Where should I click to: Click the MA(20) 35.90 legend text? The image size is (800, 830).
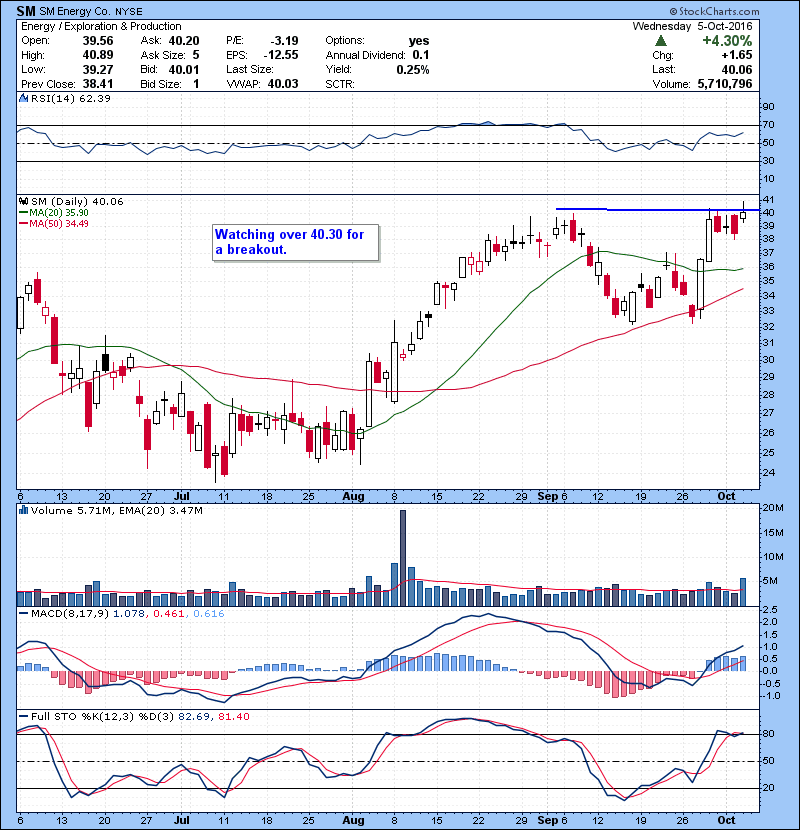tap(59, 212)
